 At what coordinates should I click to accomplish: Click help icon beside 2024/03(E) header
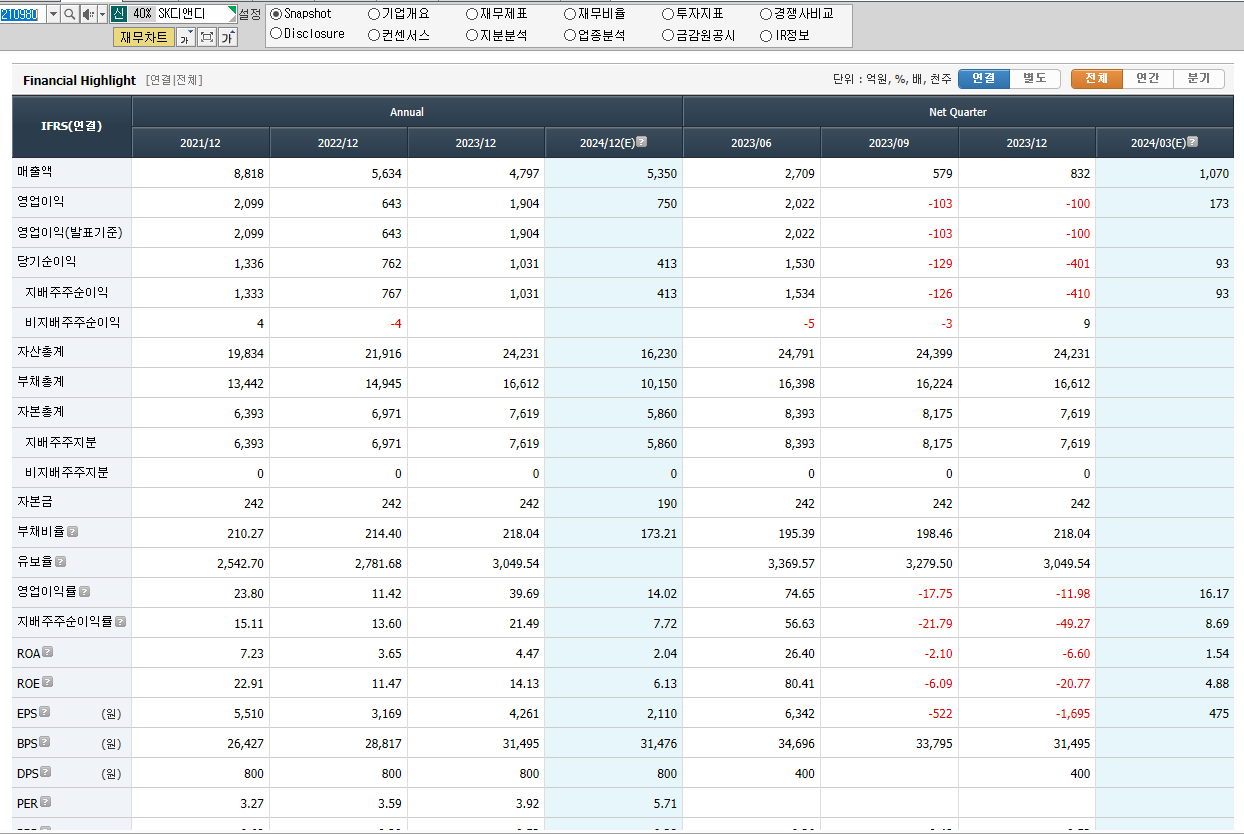(x=1192, y=142)
